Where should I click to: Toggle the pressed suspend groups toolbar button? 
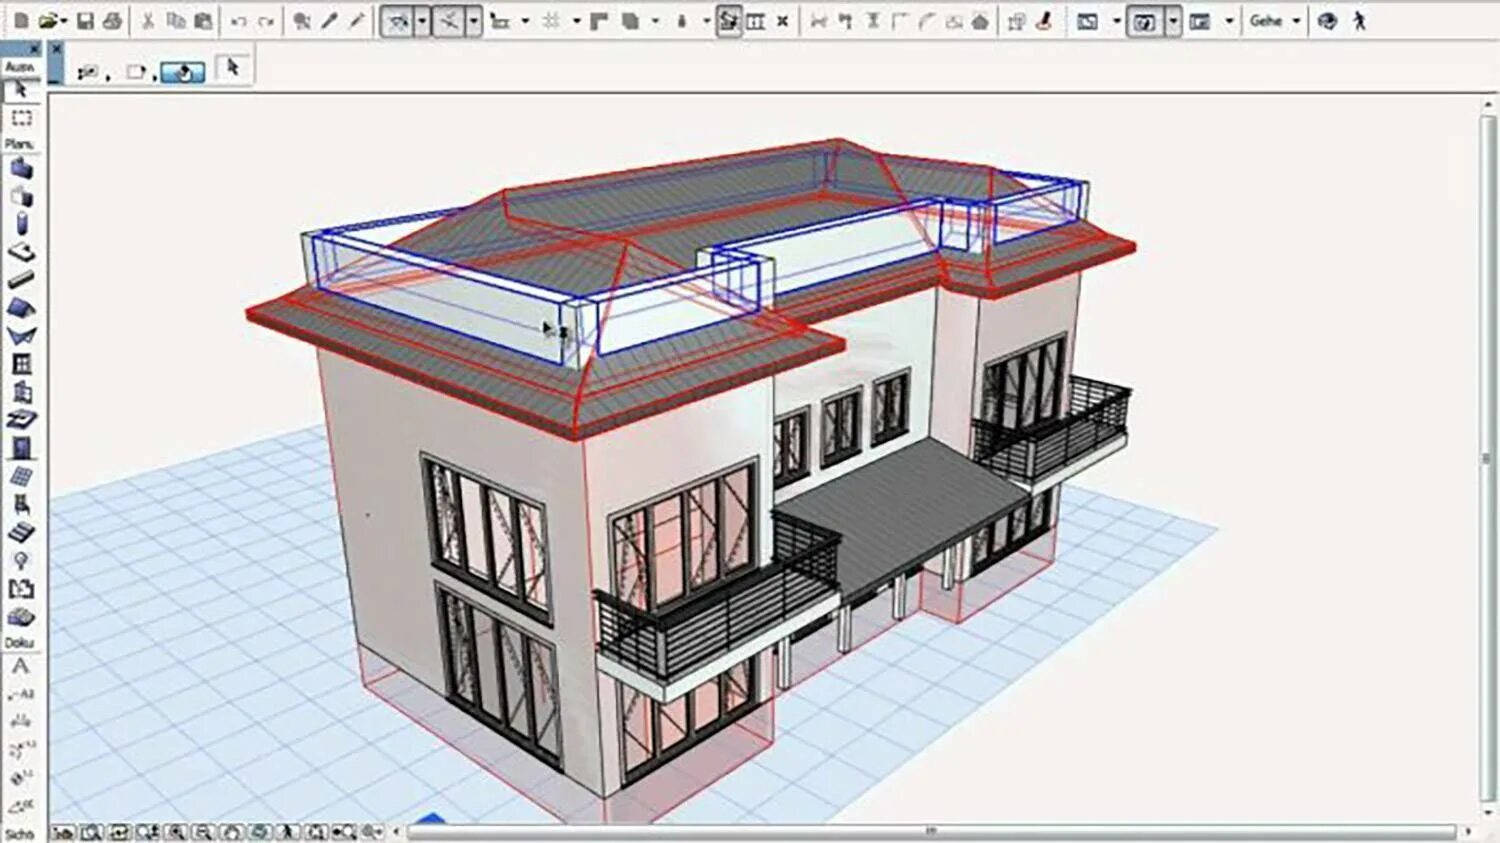[x=728, y=20]
